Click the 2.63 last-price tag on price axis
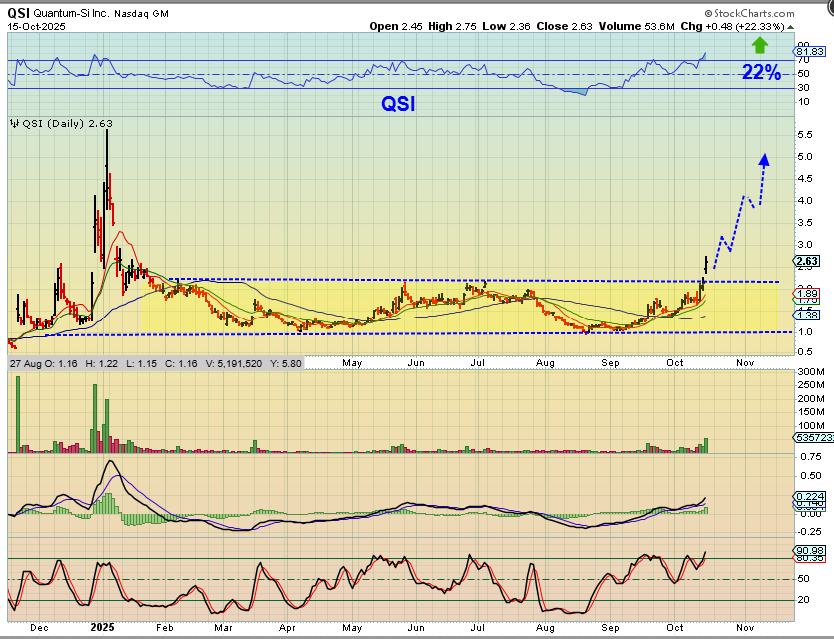 [807, 261]
